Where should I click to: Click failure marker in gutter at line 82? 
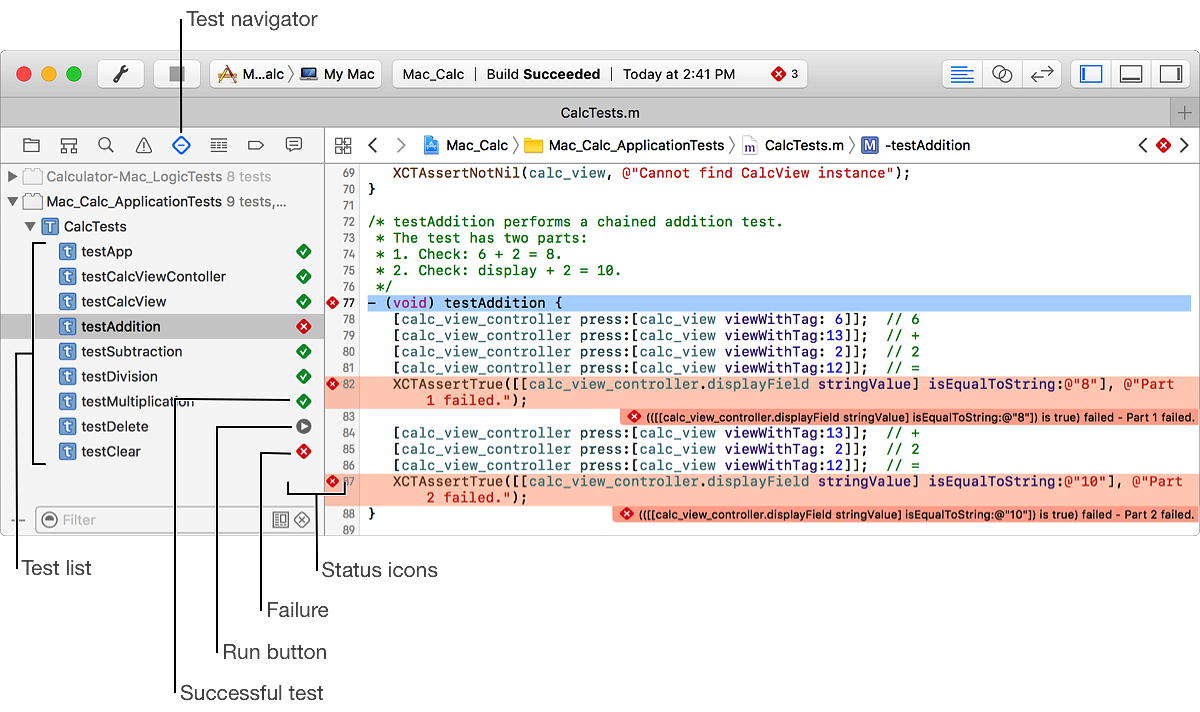click(333, 383)
